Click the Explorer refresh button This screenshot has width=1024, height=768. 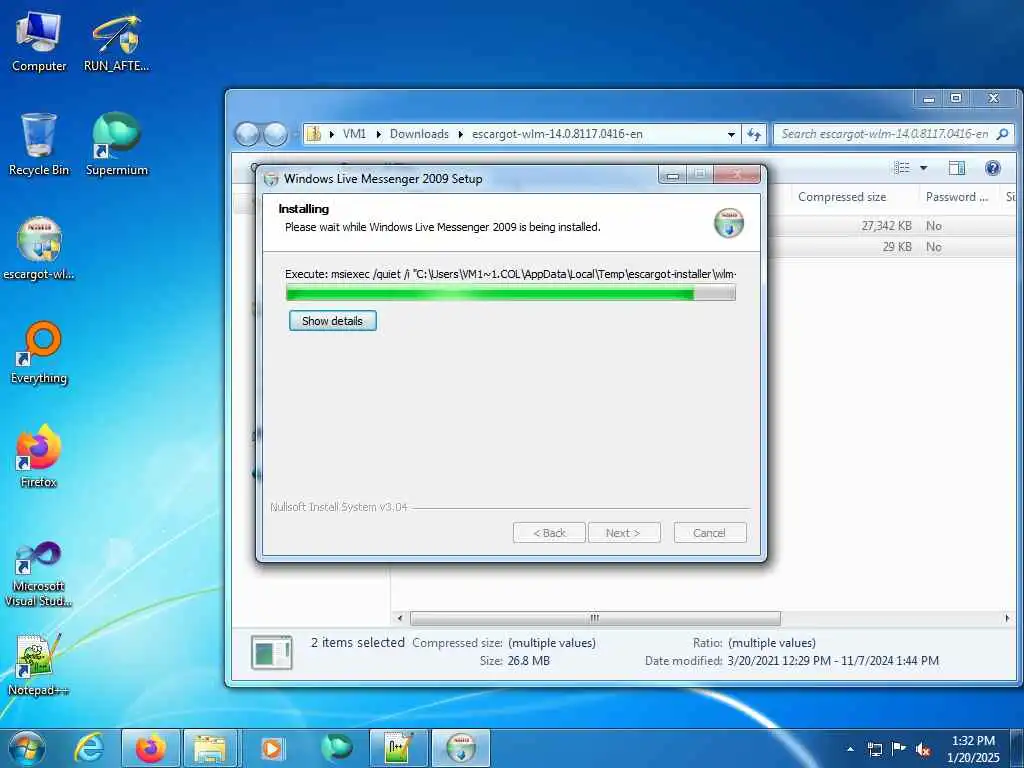coord(754,135)
